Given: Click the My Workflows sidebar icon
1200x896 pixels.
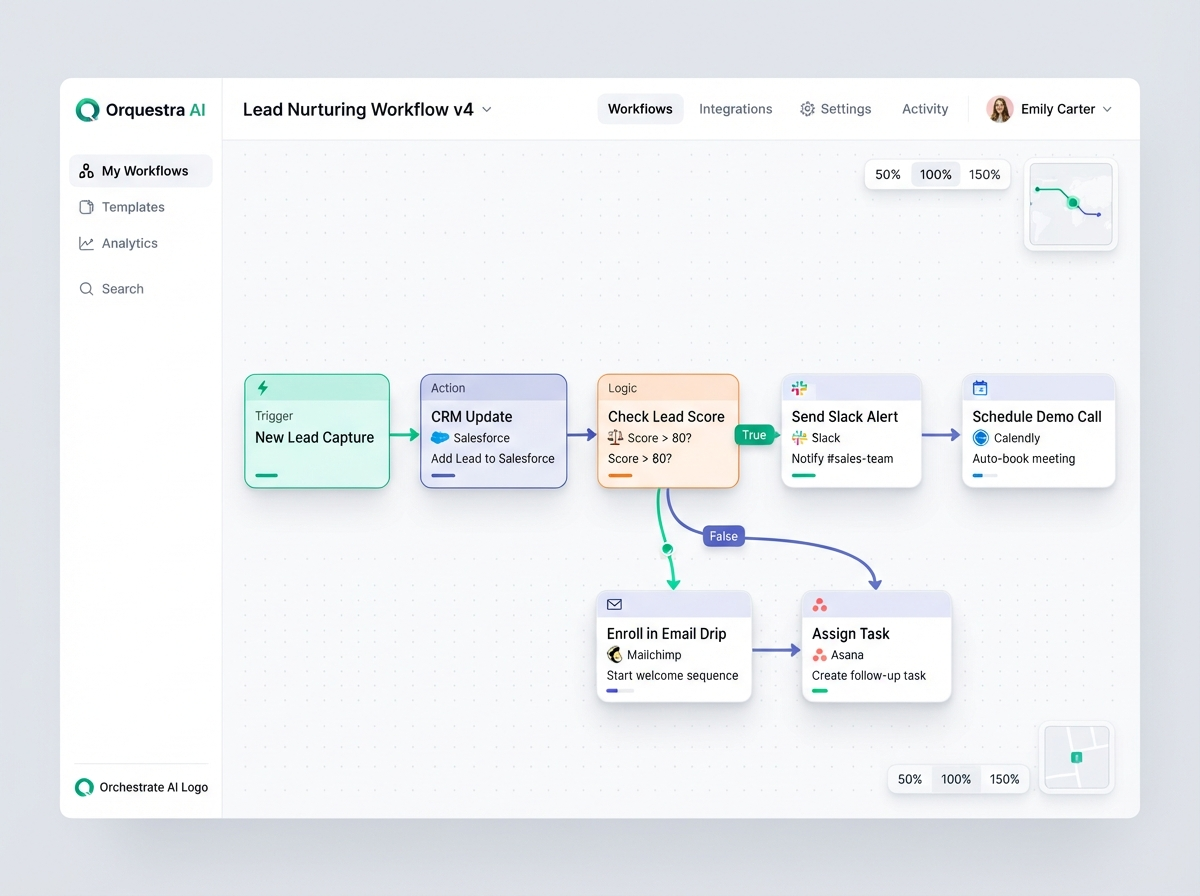Looking at the screenshot, I should (86, 171).
